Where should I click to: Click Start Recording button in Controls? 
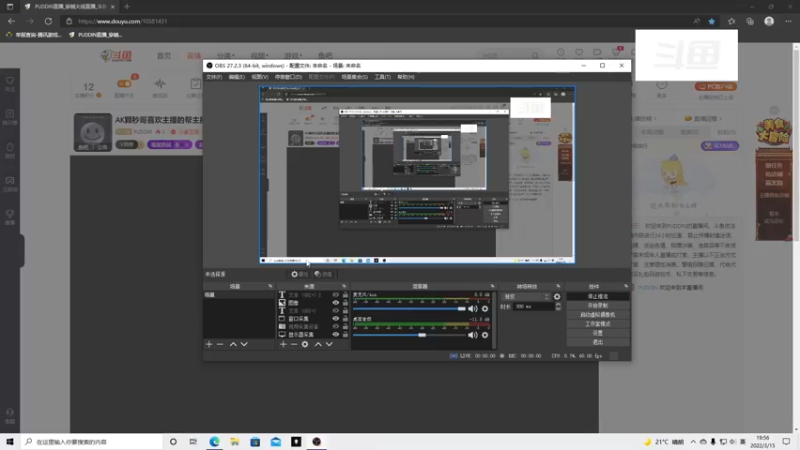point(598,306)
